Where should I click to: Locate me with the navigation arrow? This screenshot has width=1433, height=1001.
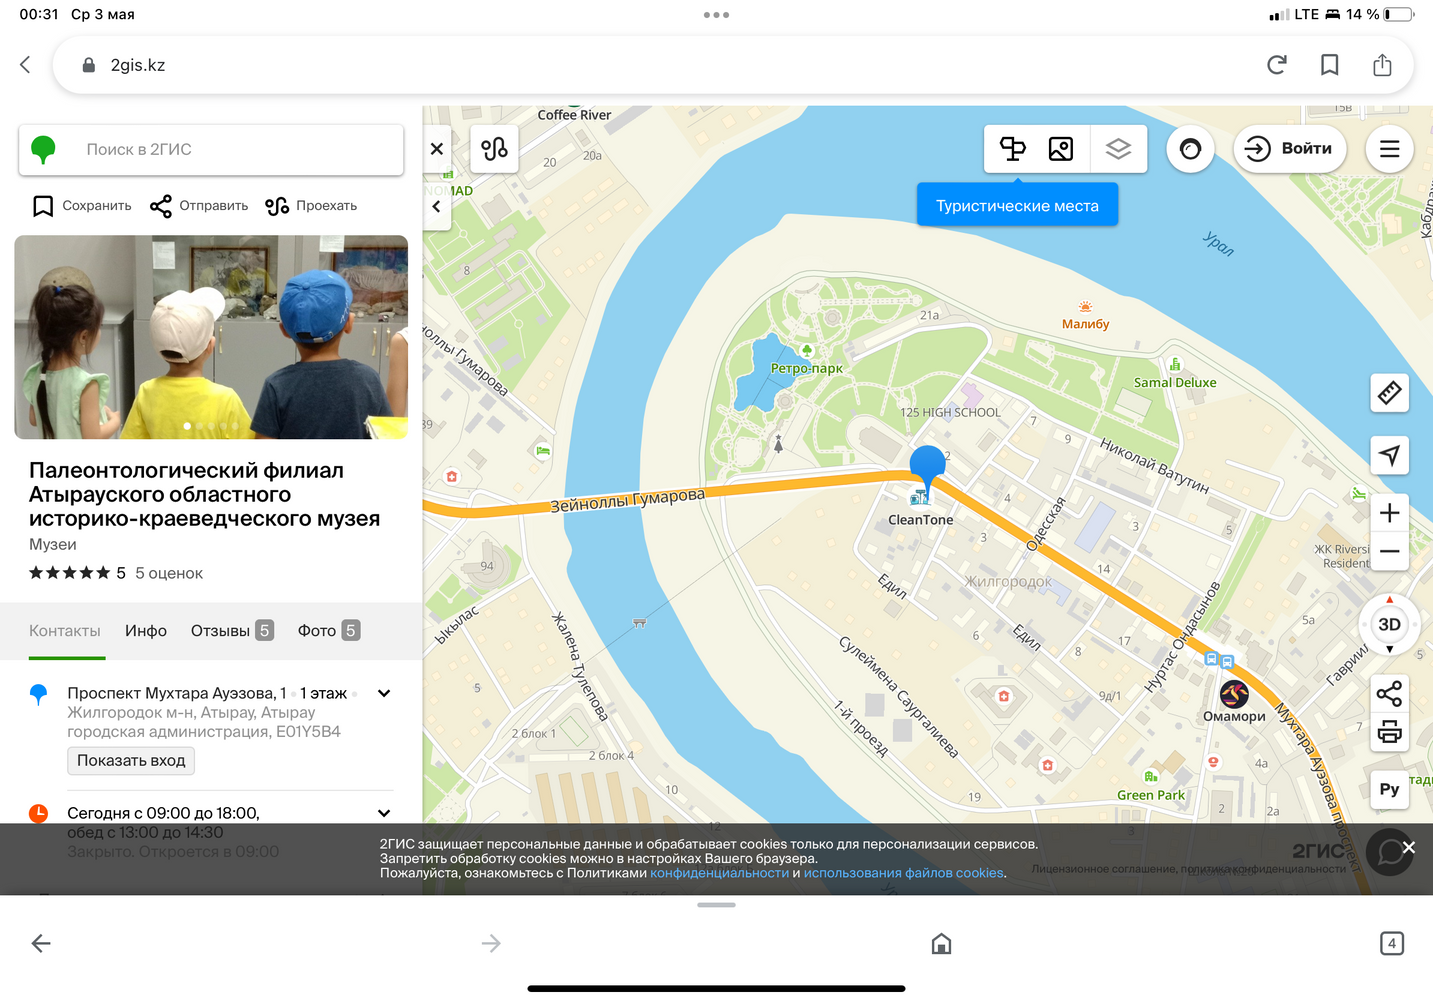pos(1389,456)
